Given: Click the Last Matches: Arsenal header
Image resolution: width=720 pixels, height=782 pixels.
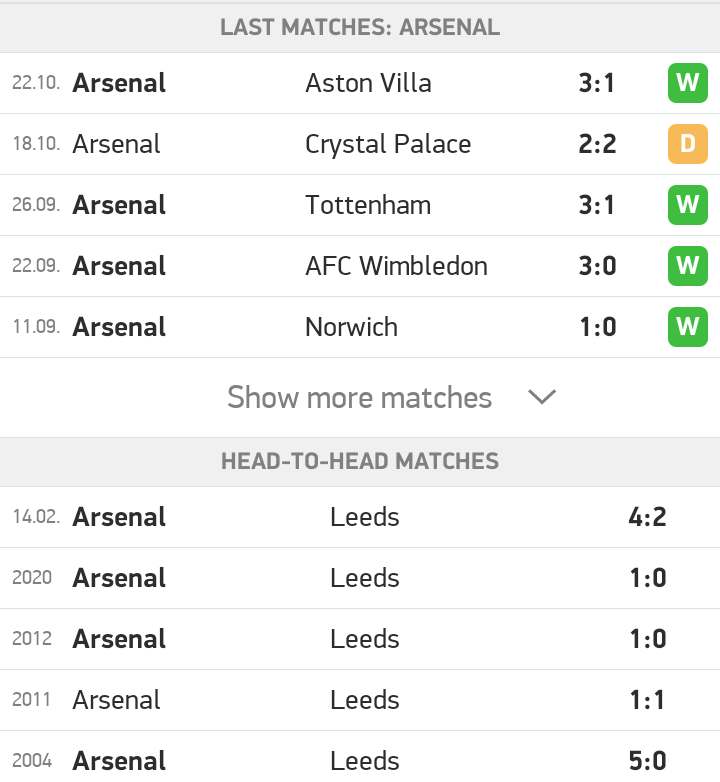Looking at the screenshot, I should coord(360,27).
